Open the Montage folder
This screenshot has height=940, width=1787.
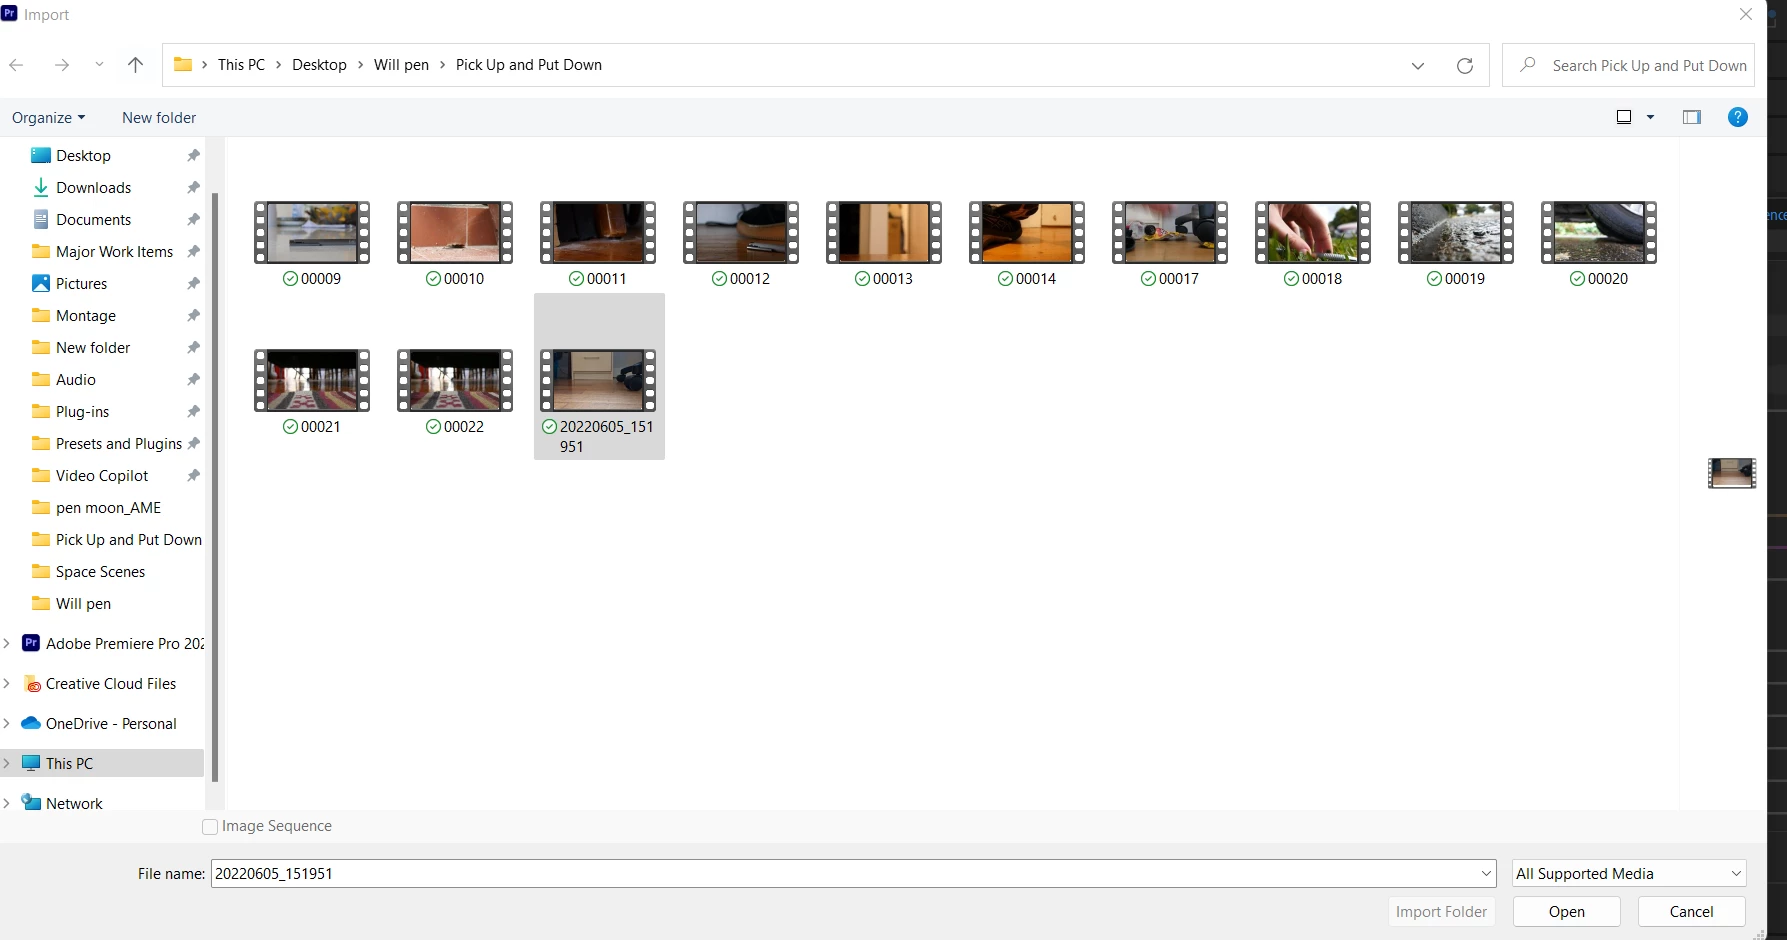[x=85, y=315]
